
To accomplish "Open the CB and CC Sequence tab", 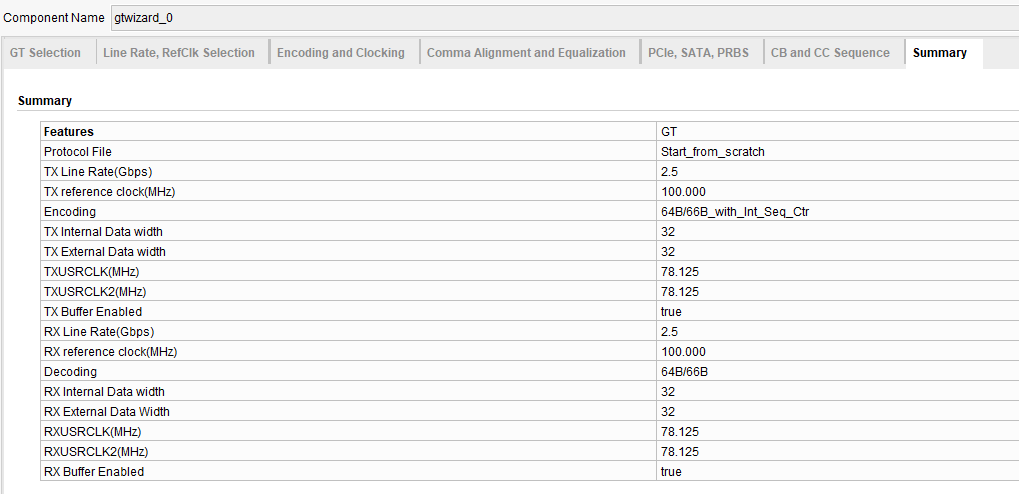I will 831,53.
